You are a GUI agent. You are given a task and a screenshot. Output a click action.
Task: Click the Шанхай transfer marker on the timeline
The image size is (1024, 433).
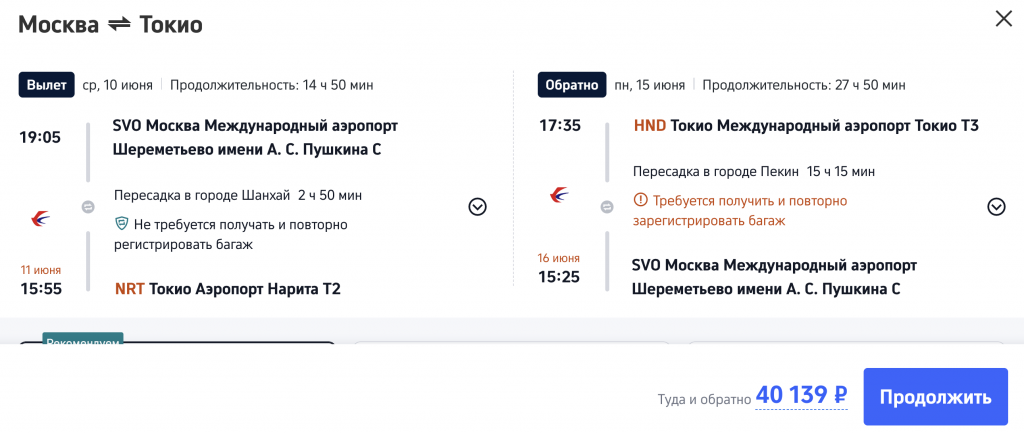[87, 207]
